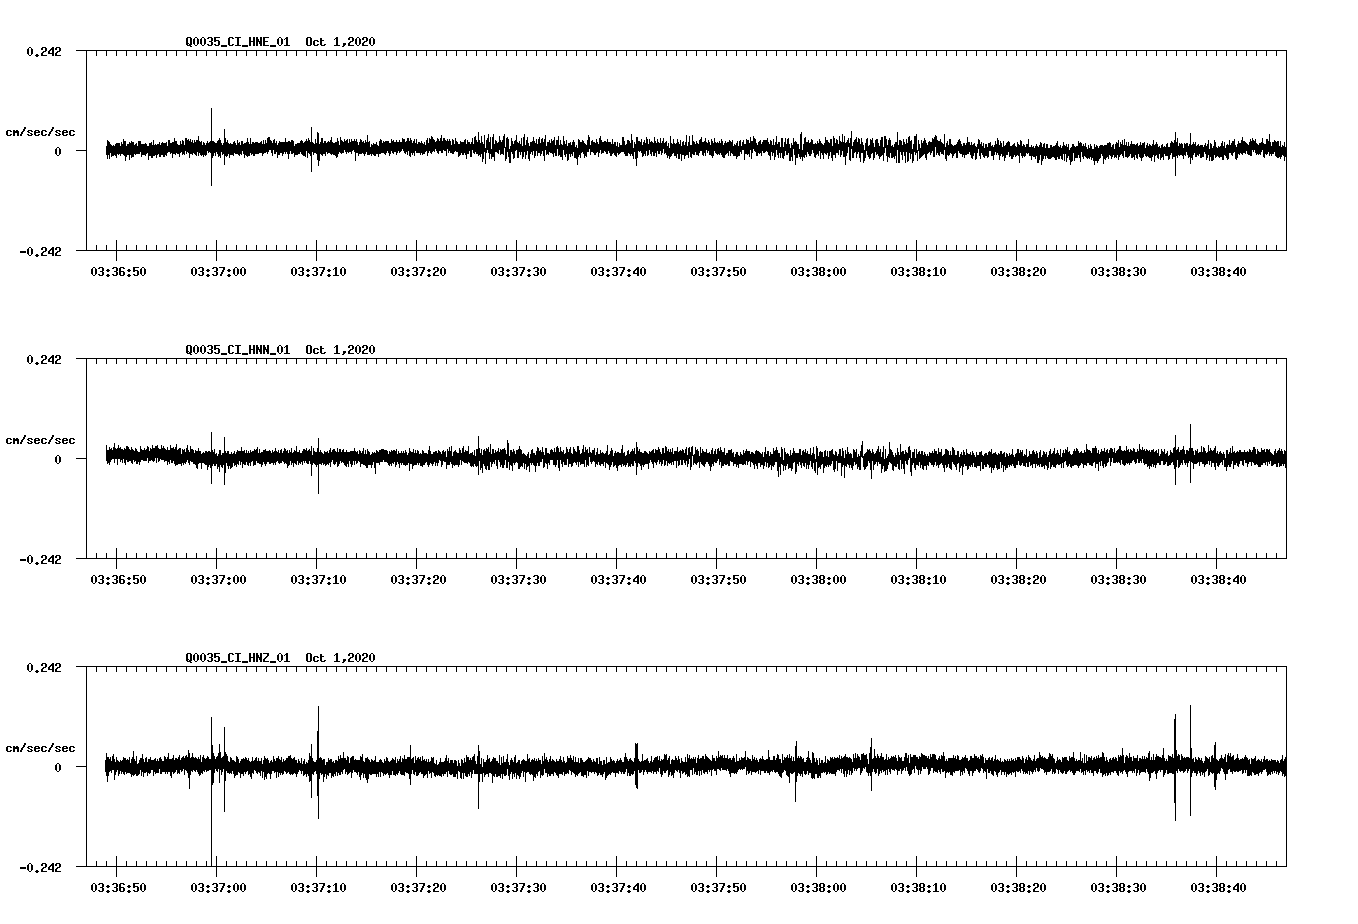Click the 03:37:30 time label under top plot

[x=516, y=270]
